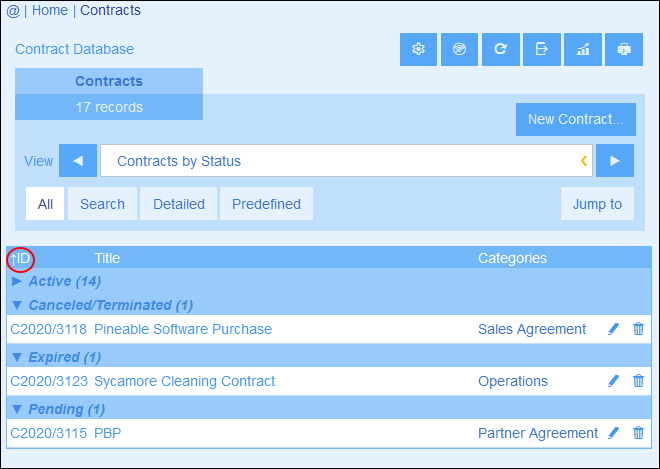Click the print icon button
Viewport: 660px width, 469px height.
(624, 49)
